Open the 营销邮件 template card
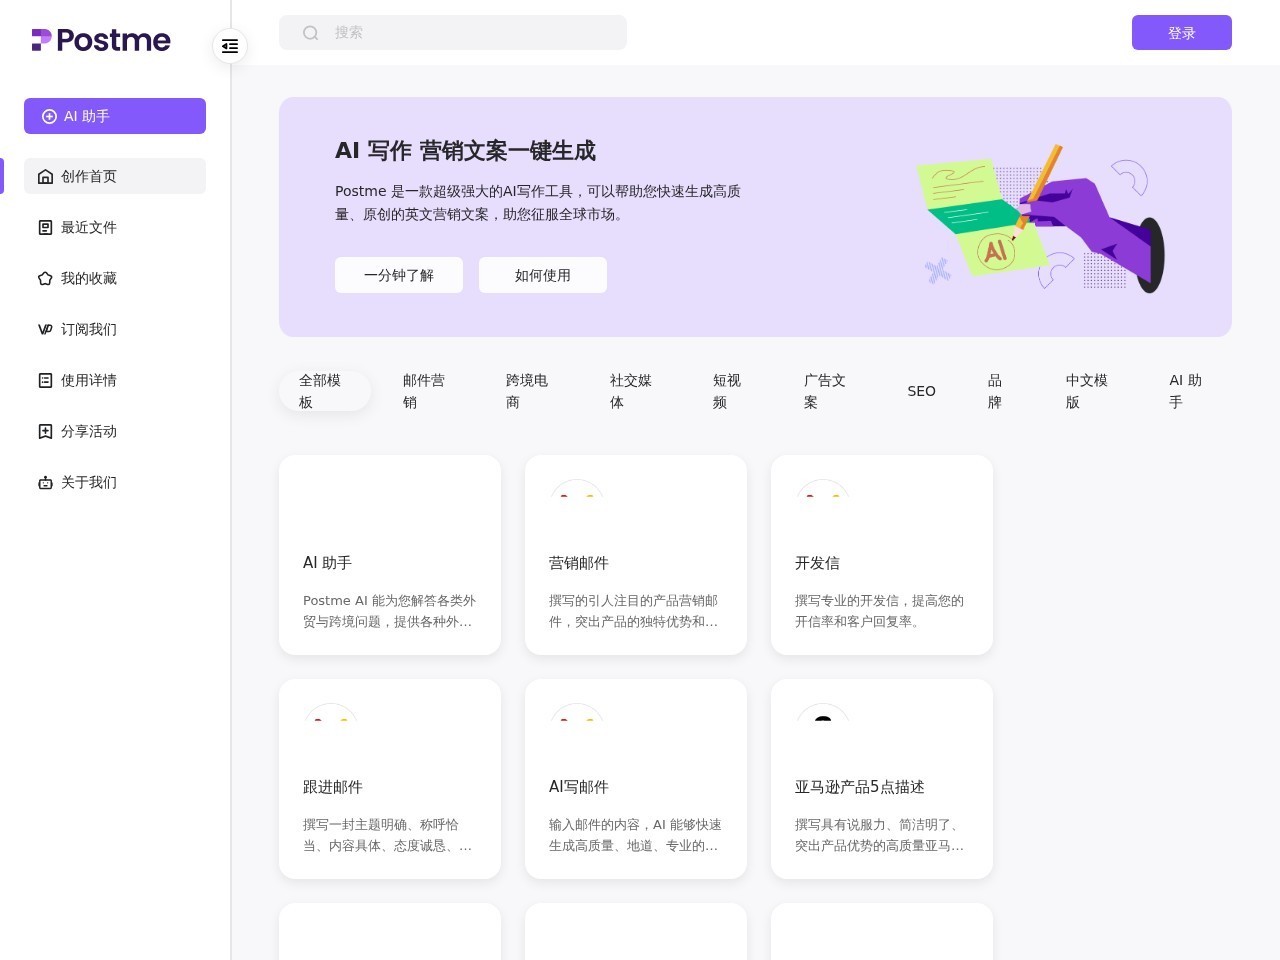 point(636,555)
